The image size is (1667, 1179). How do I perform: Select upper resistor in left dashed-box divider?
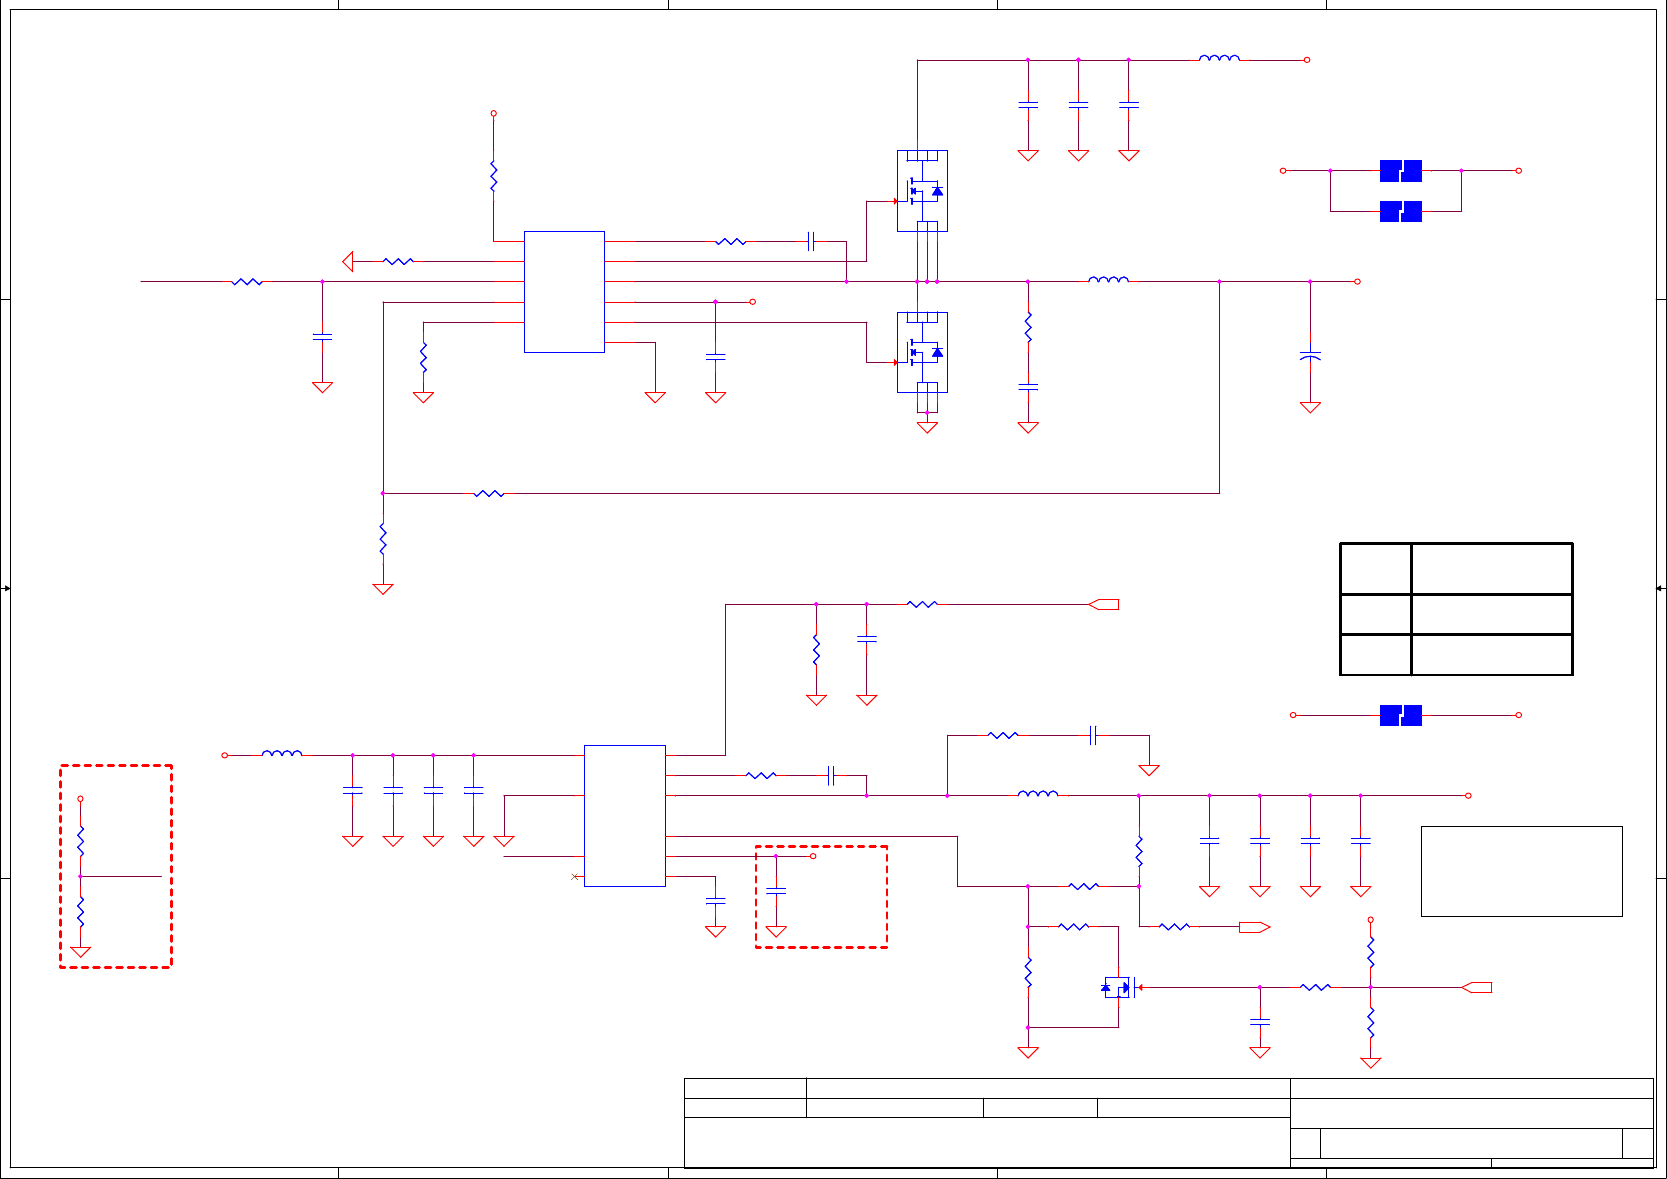80,841
